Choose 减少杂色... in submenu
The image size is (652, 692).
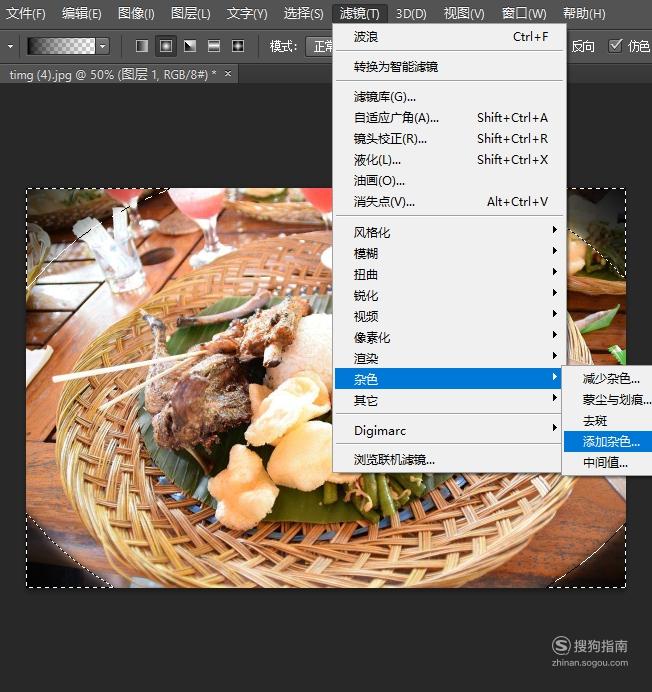coord(608,379)
